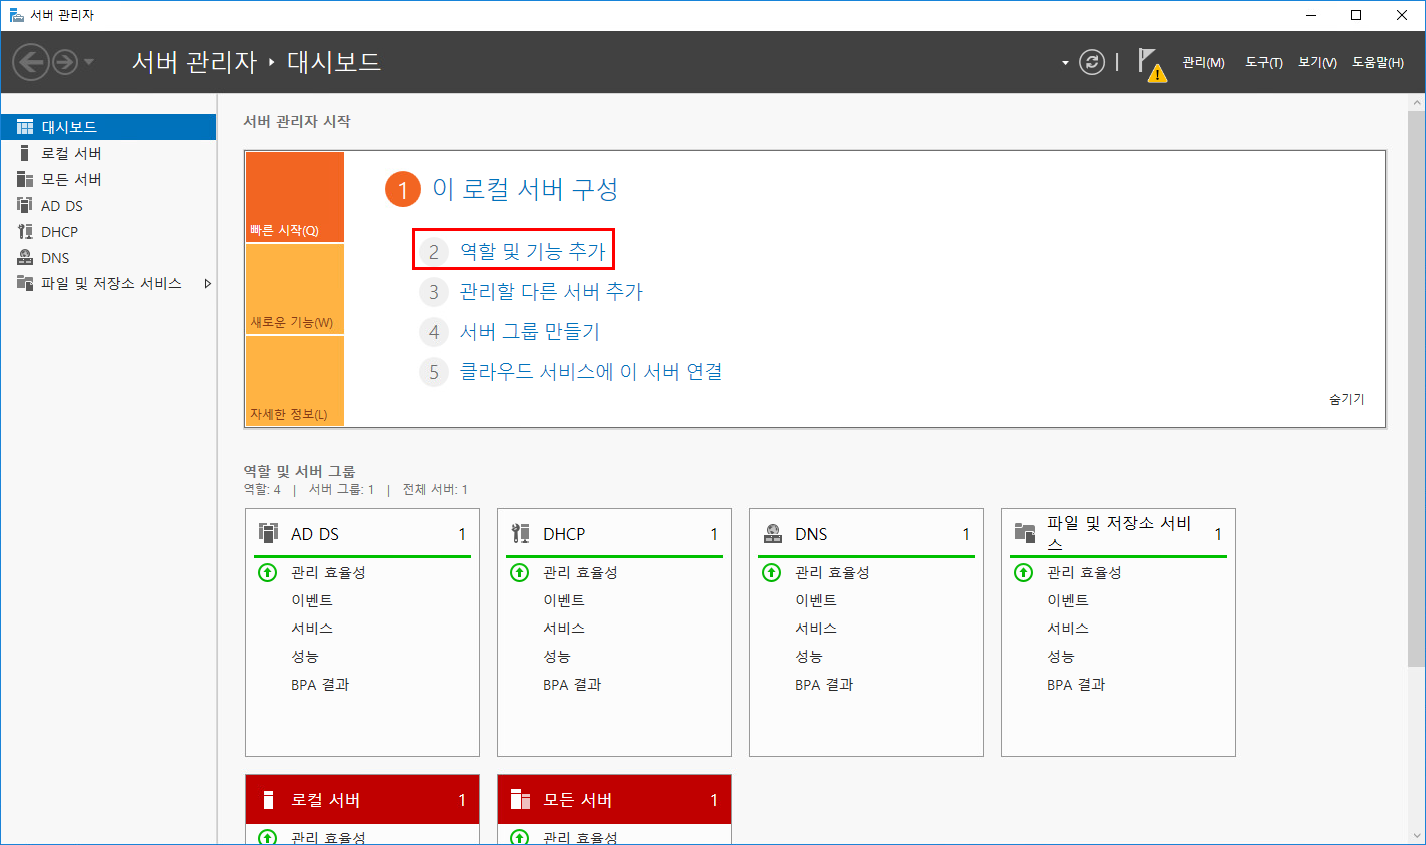Screen dimensions: 1426x845
Task: Select DHCP in the sidebar
Action: click(x=108, y=231)
